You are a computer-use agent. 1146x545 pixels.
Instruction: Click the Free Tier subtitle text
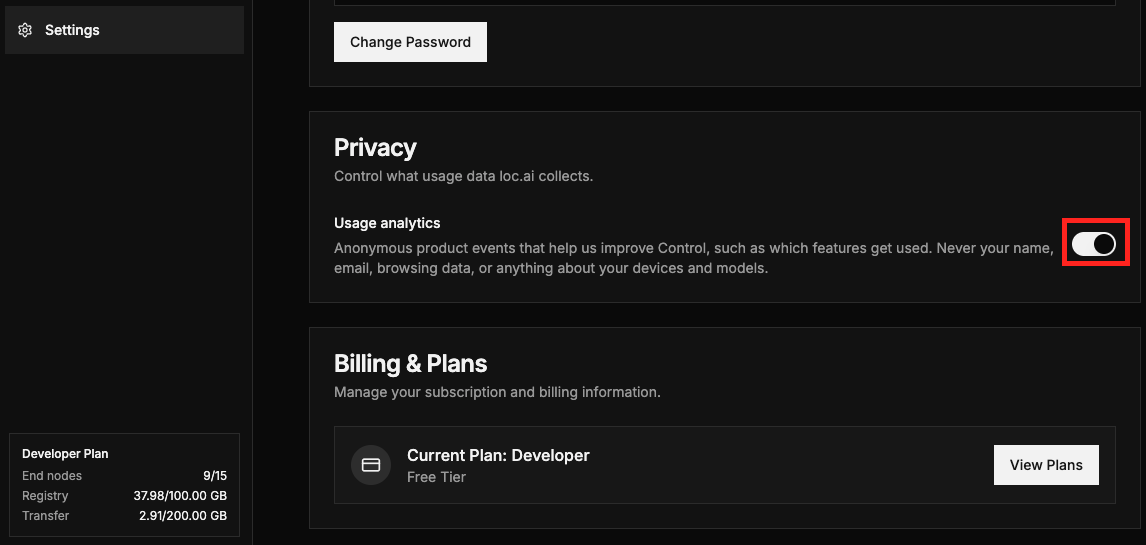(x=436, y=477)
